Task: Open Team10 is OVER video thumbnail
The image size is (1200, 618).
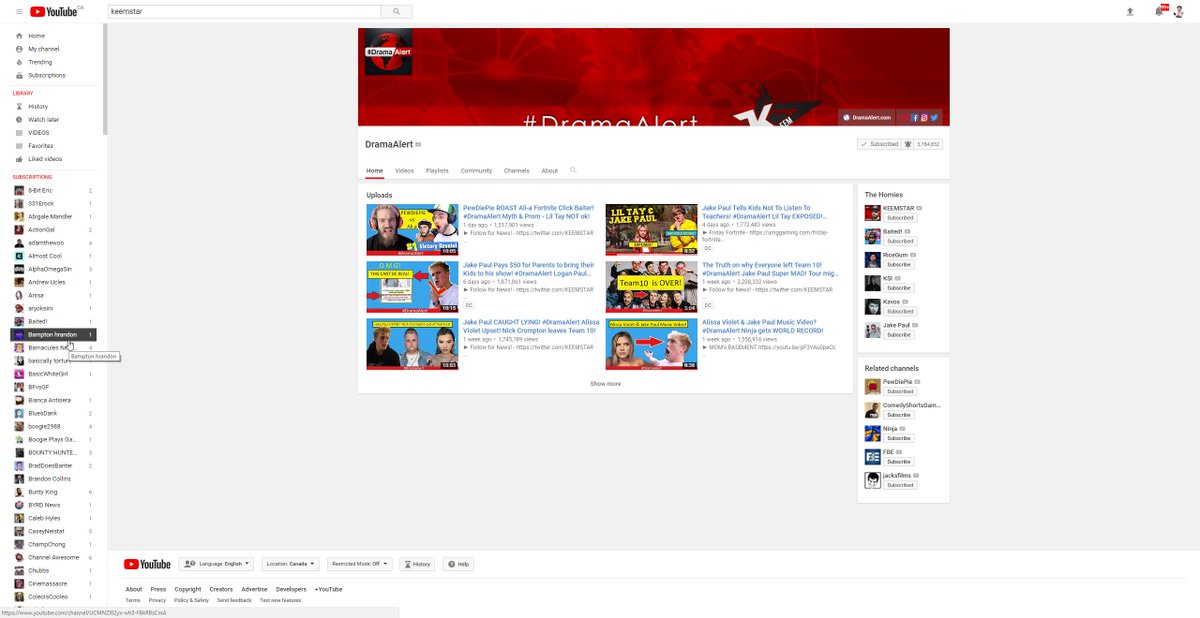Action: [x=651, y=286]
